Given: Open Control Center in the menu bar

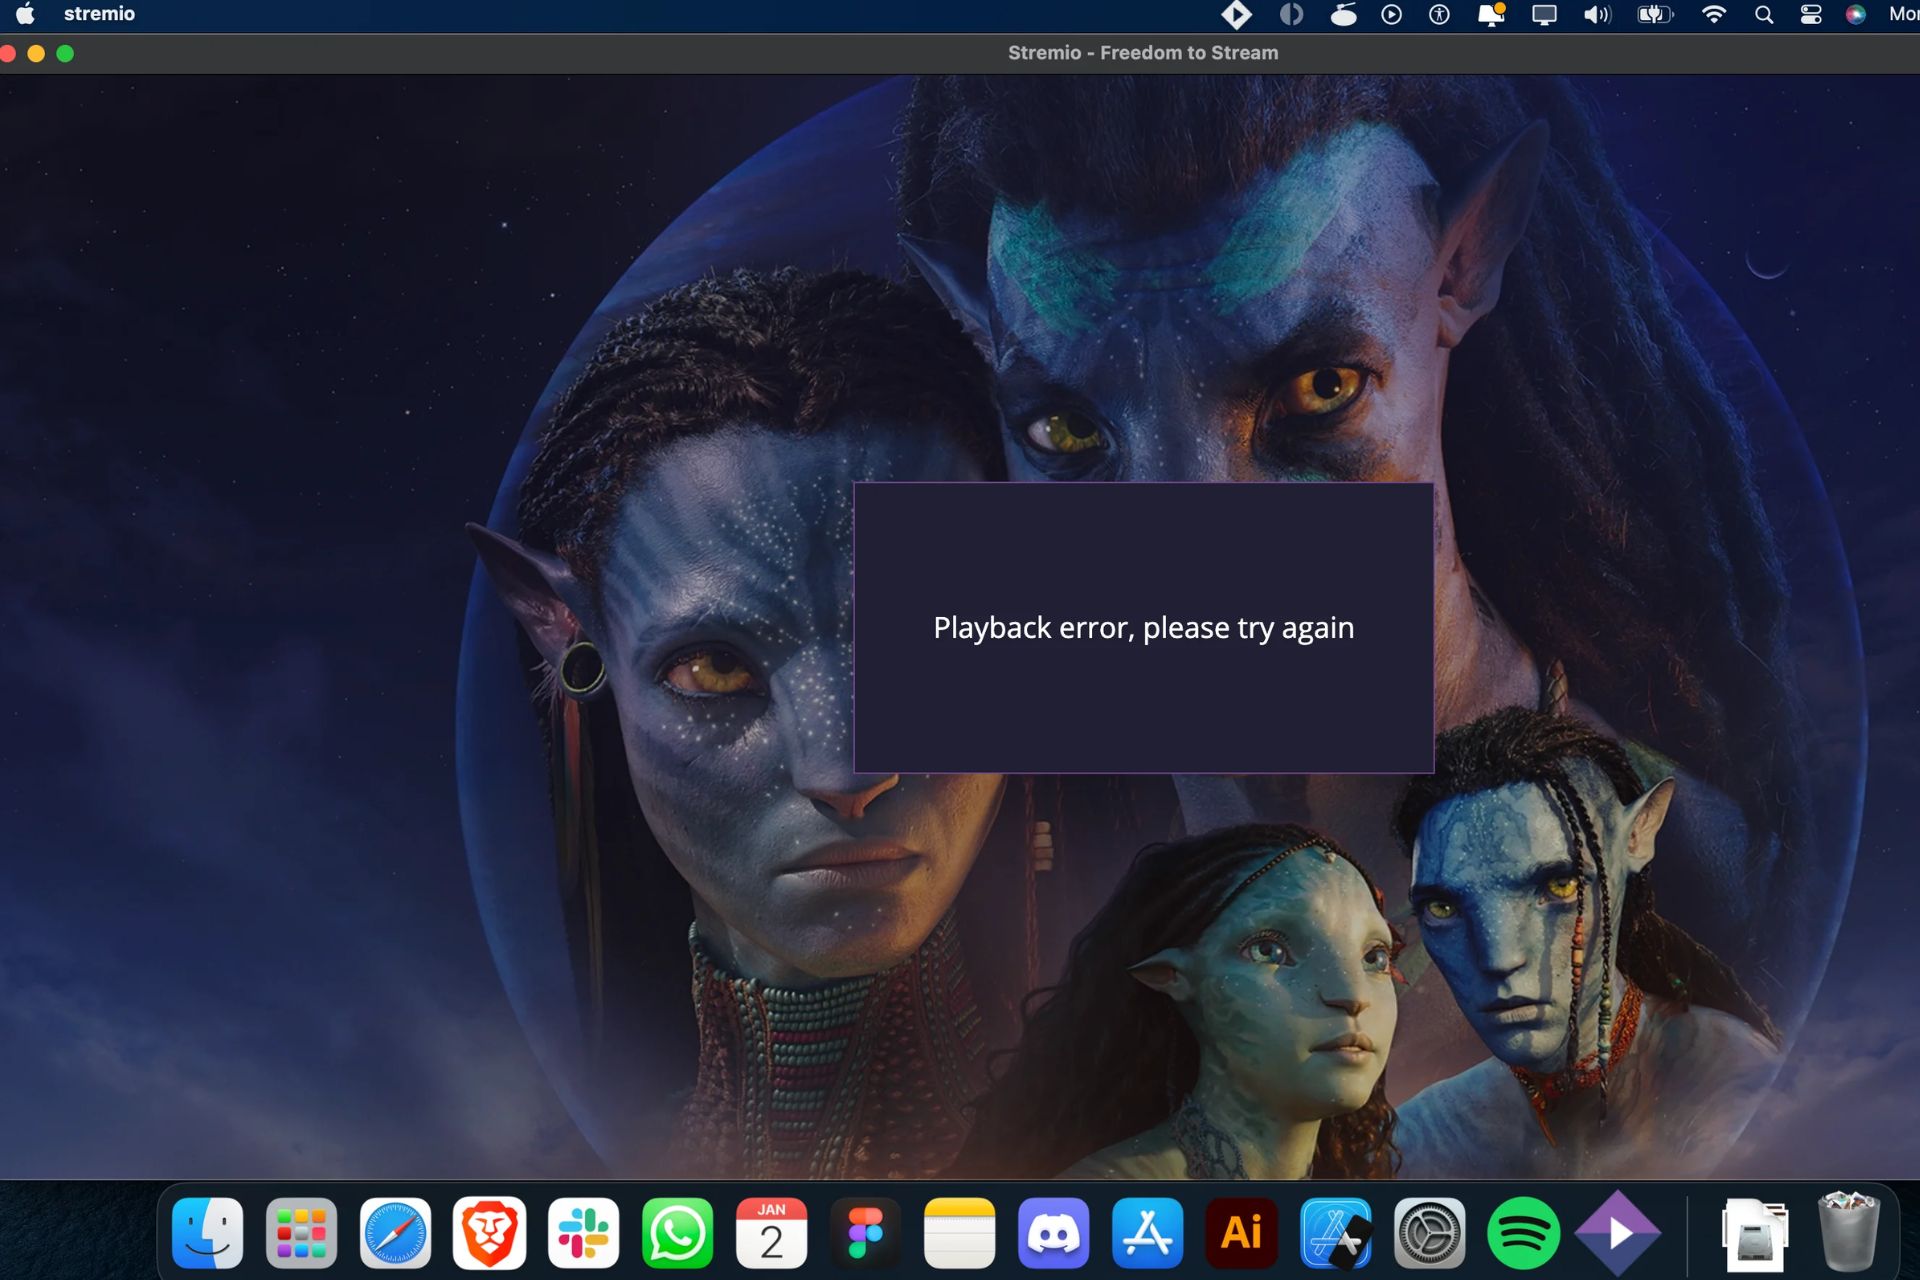Looking at the screenshot, I should [1811, 14].
